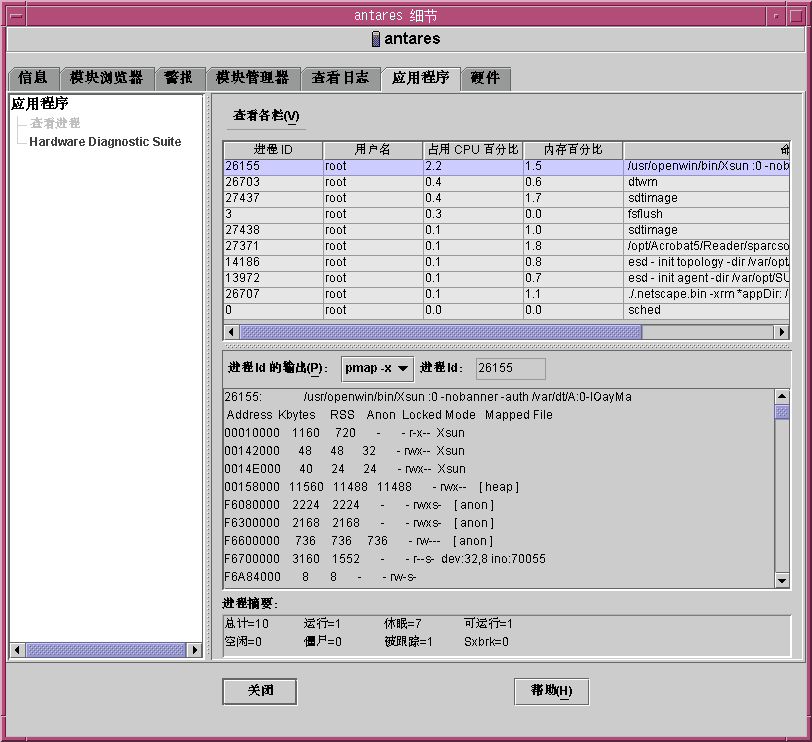Click the [ heap ] line in pmap output

coord(371,487)
